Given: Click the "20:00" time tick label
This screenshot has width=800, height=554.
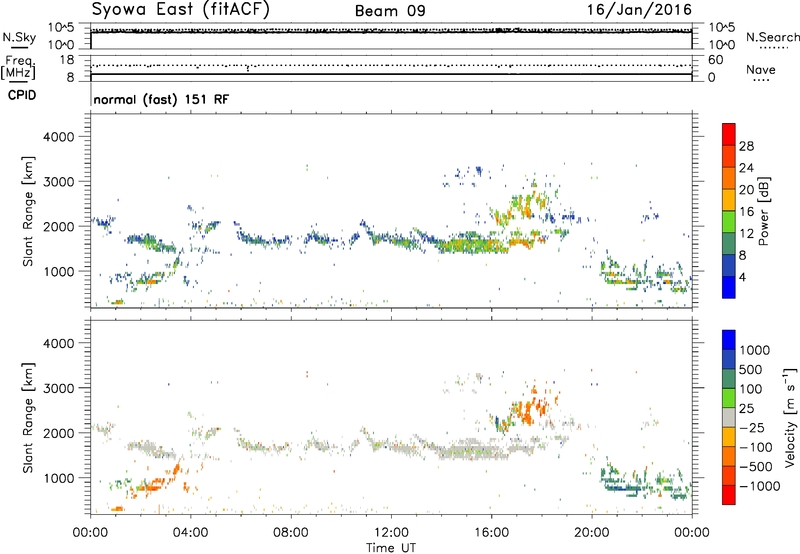Looking at the screenshot, I should click(x=592, y=533).
